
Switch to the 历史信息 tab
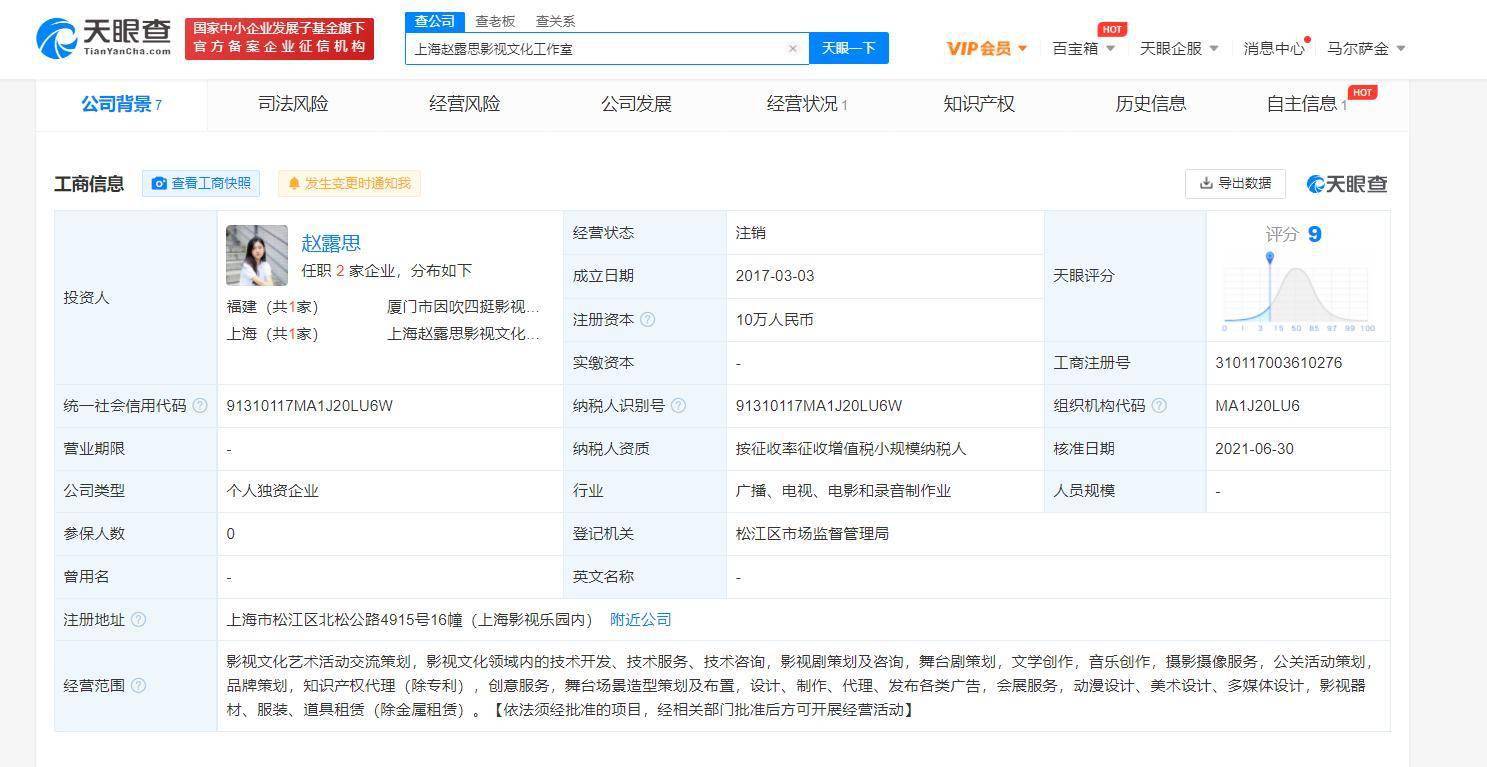[x=1151, y=104]
